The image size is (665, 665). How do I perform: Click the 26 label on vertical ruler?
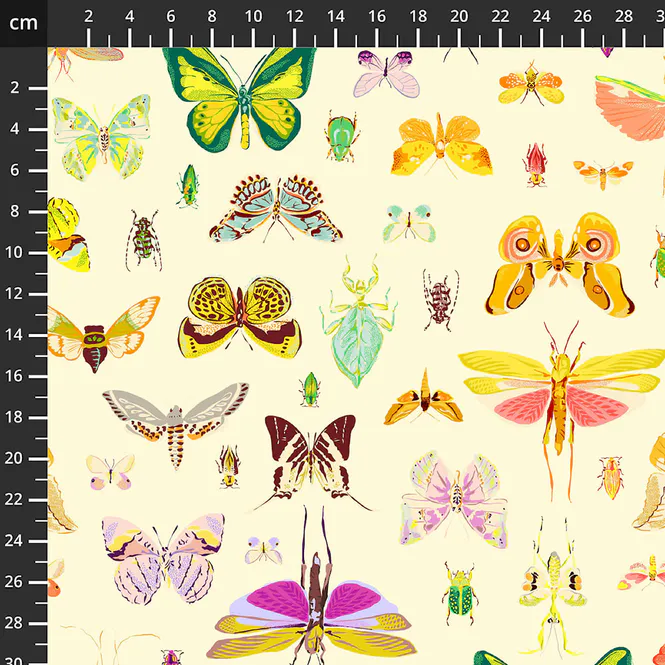pyautogui.click(x=13, y=582)
